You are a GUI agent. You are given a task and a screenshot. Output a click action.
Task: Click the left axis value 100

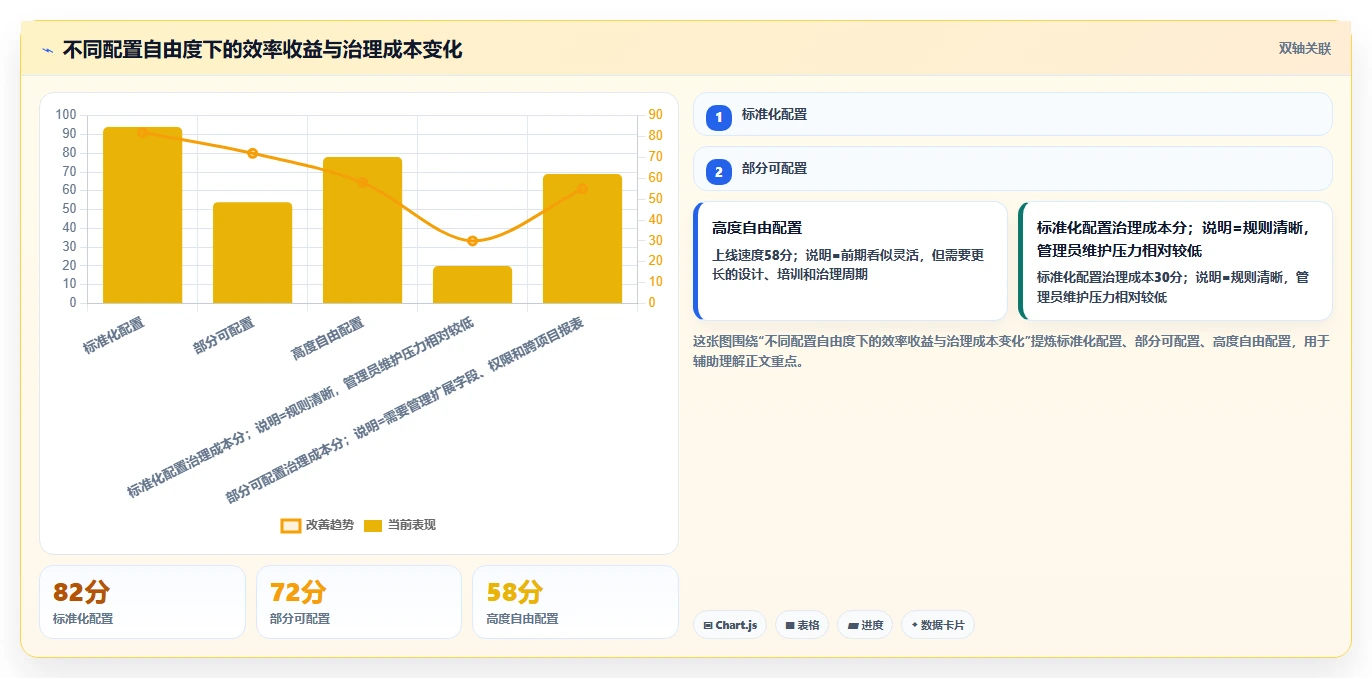click(x=66, y=115)
